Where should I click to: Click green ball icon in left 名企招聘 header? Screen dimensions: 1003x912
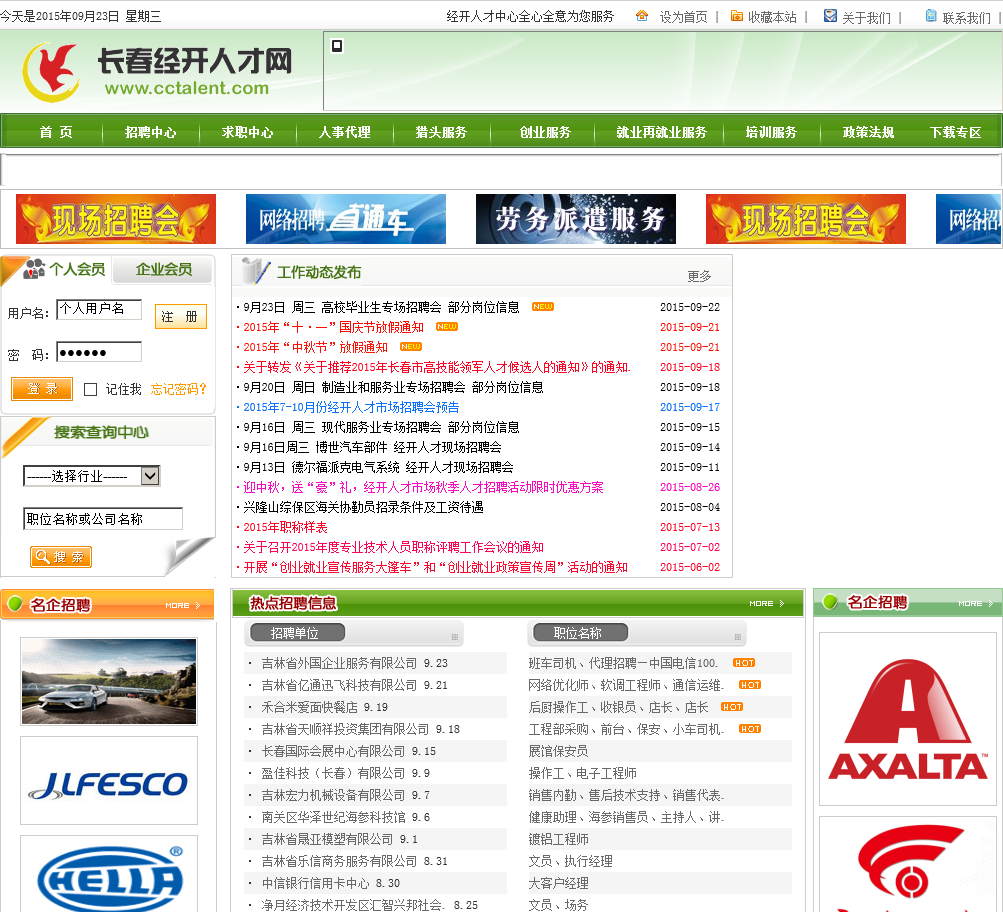15,604
